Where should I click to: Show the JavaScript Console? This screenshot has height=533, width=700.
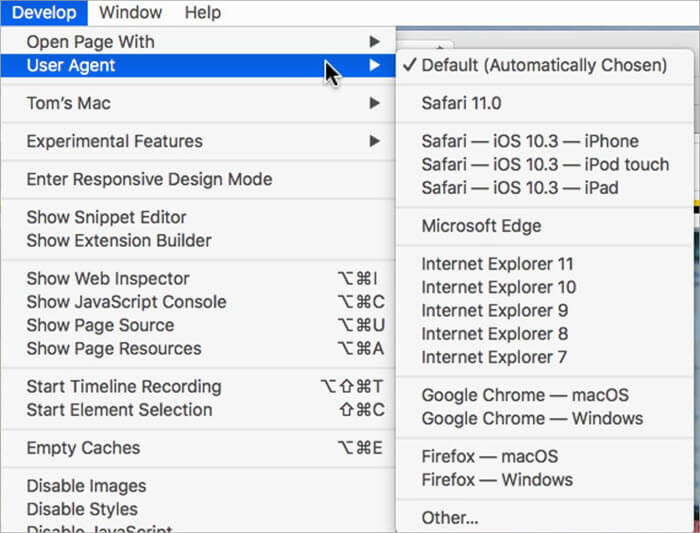point(126,302)
